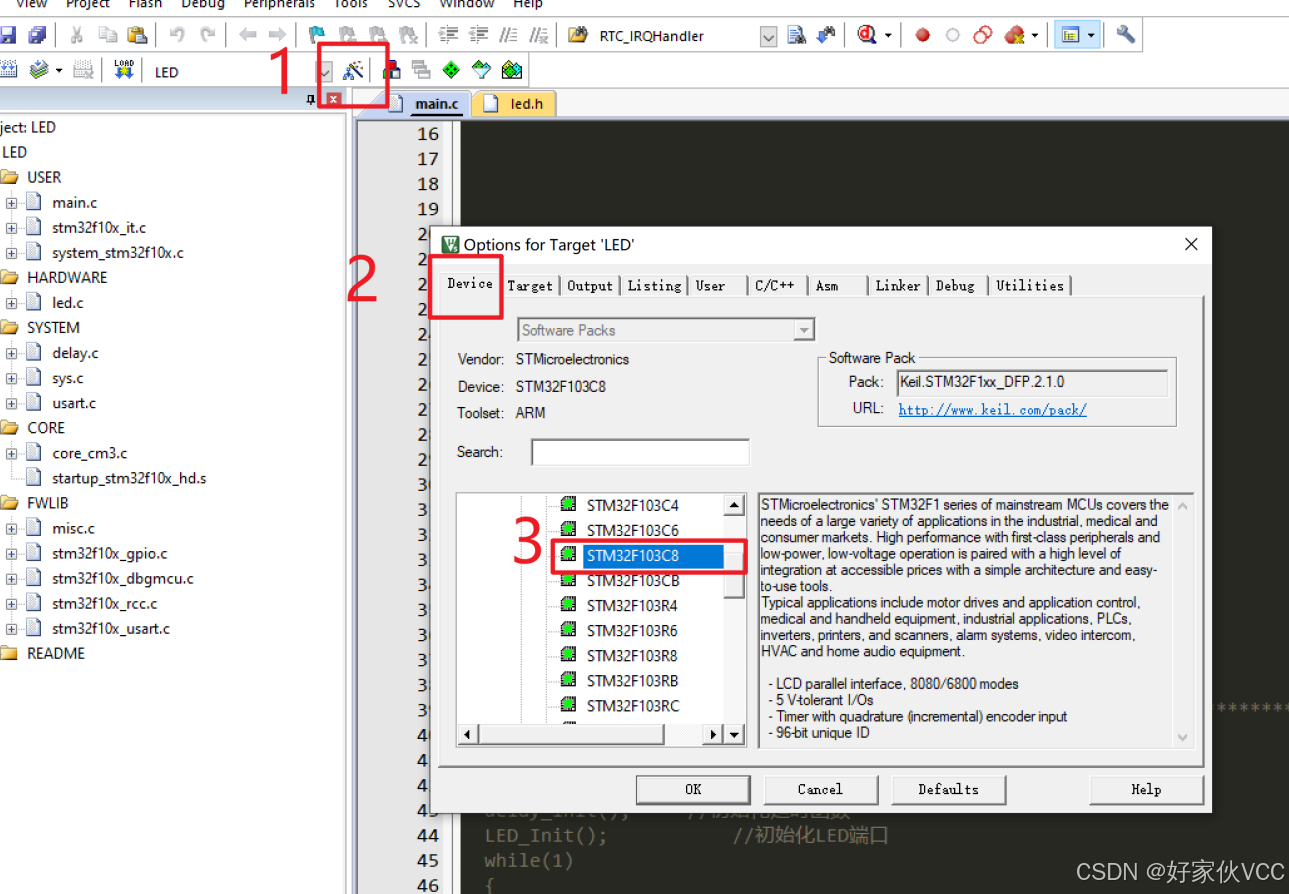
Task: Click Find icon next to RTC_IRQHandler
Action: [x=796, y=35]
